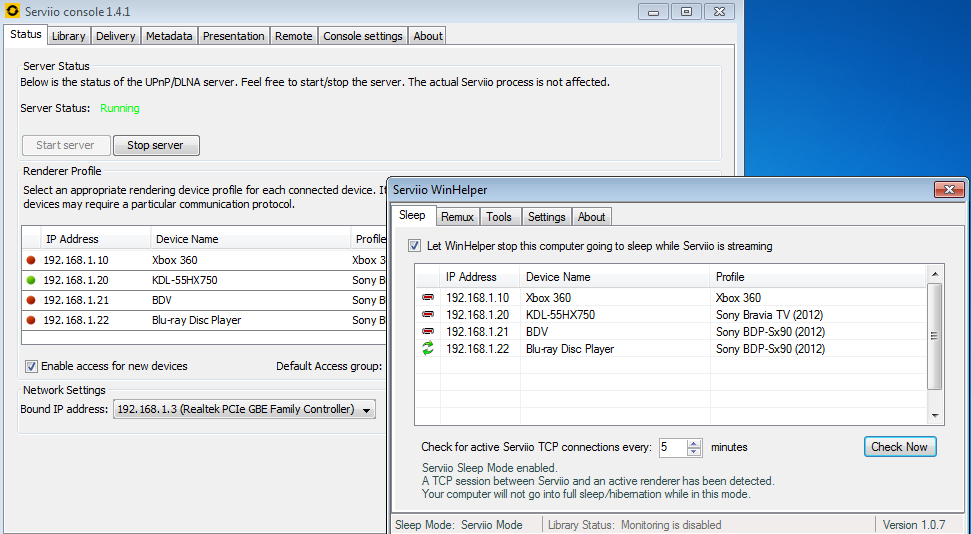Click red status dot beside 192.168.1.22
971x534 pixels.
pos(32,320)
